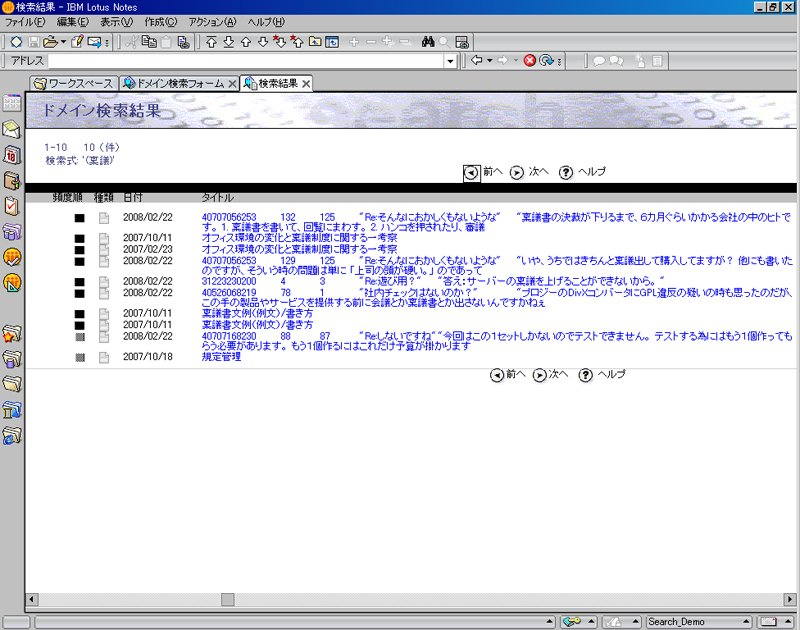Image resolution: width=800 pixels, height=630 pixels.
Task: Click the key security icon in status bar
Action: click(571, 622)
